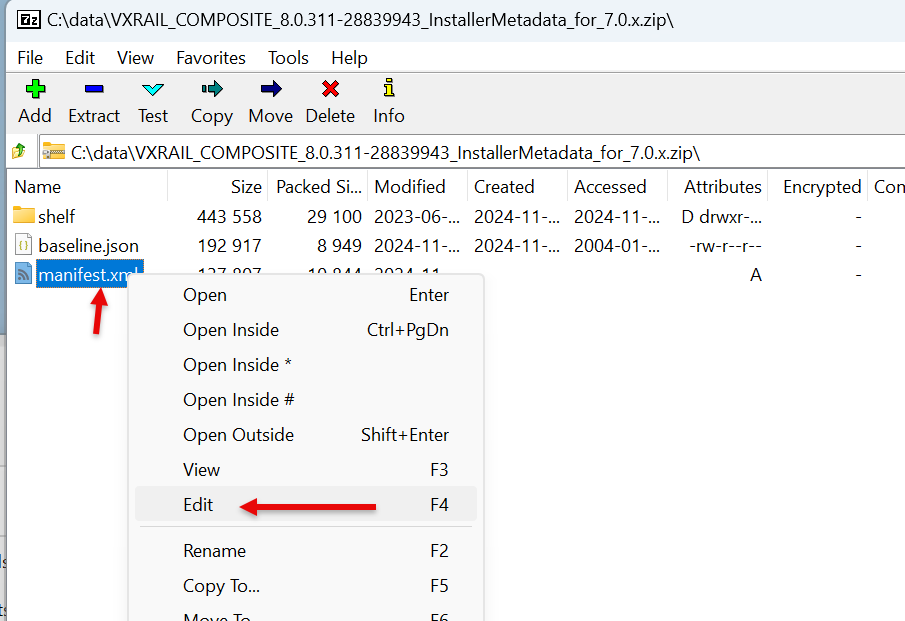This screenshot has width=905, height=621.
Task: Sort by the Packed Size column header
Action: tap(317, 186)
